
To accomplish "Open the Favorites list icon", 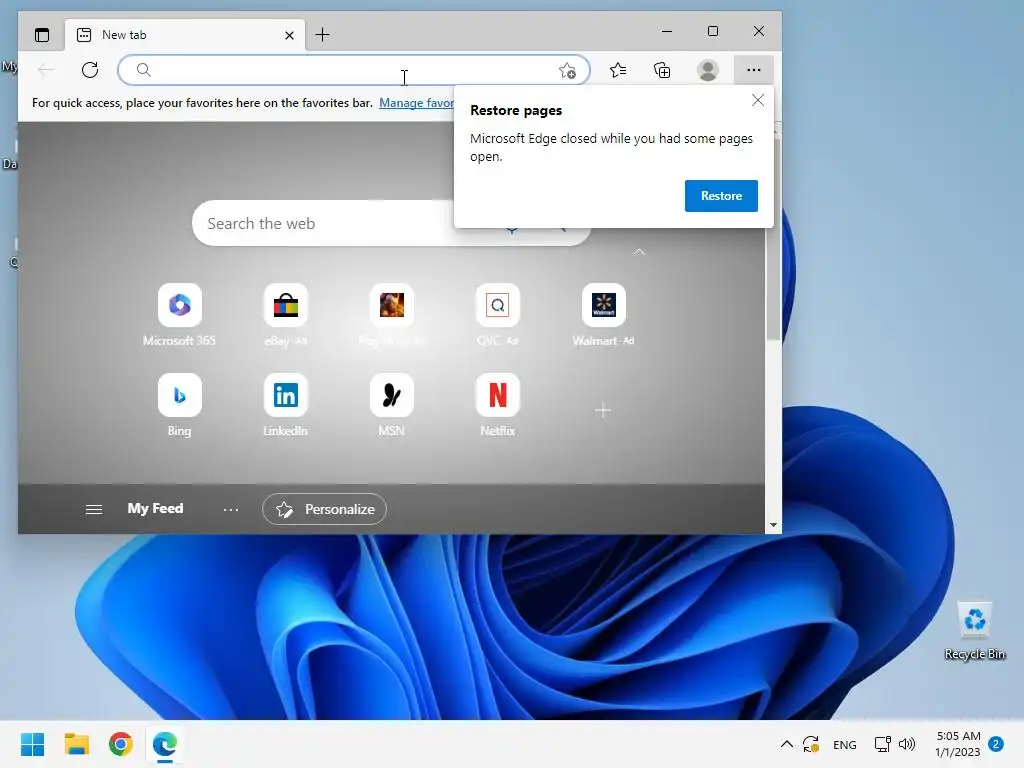I will pyautogui.click(x=618, y=70).
